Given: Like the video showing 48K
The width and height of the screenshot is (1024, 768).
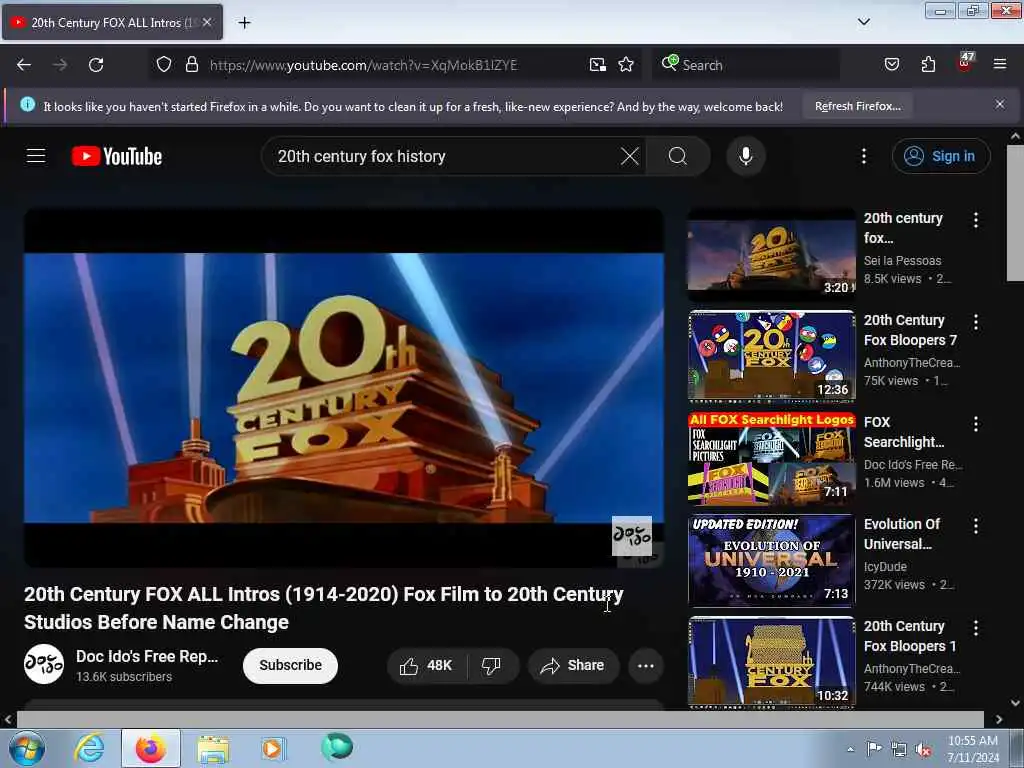Looking at the screenshot, I should click(426, 665).
